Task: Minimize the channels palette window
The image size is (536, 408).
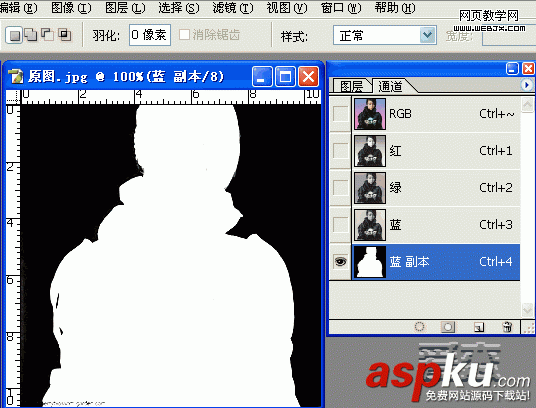Action: pyautogui.click(x=512, y=69)
